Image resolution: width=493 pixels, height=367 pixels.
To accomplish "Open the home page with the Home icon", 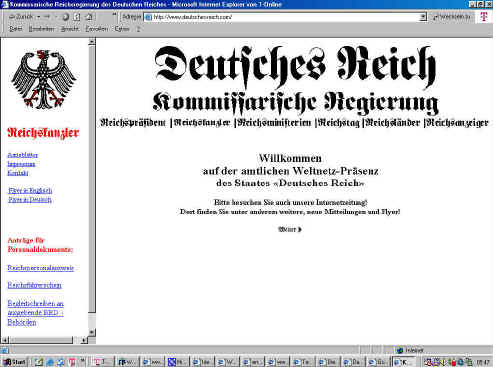I will 89,17.
